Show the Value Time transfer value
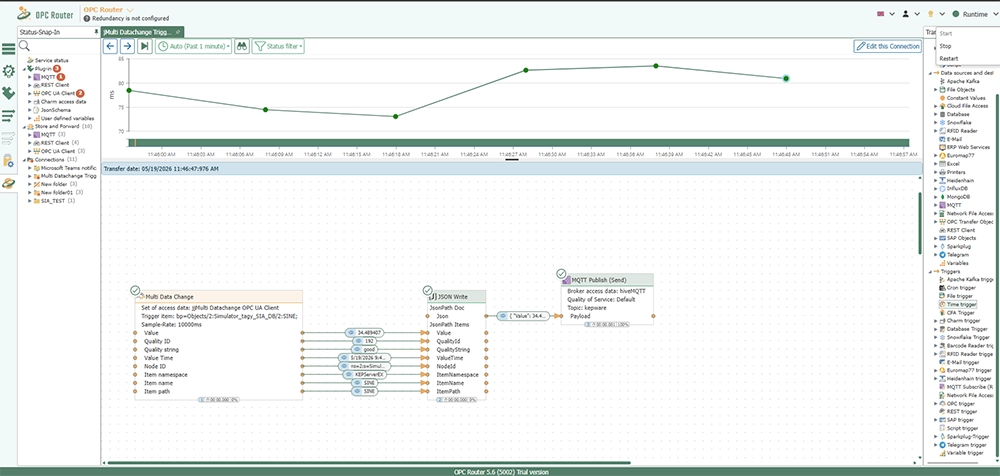The image size is (1000, 476). click(x=365, y=358)
